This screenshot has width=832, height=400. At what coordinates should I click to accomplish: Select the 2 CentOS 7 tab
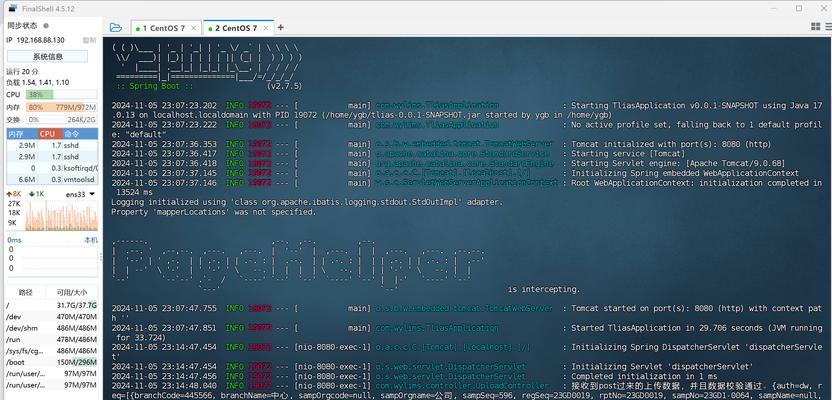click(x=239, y=28)
